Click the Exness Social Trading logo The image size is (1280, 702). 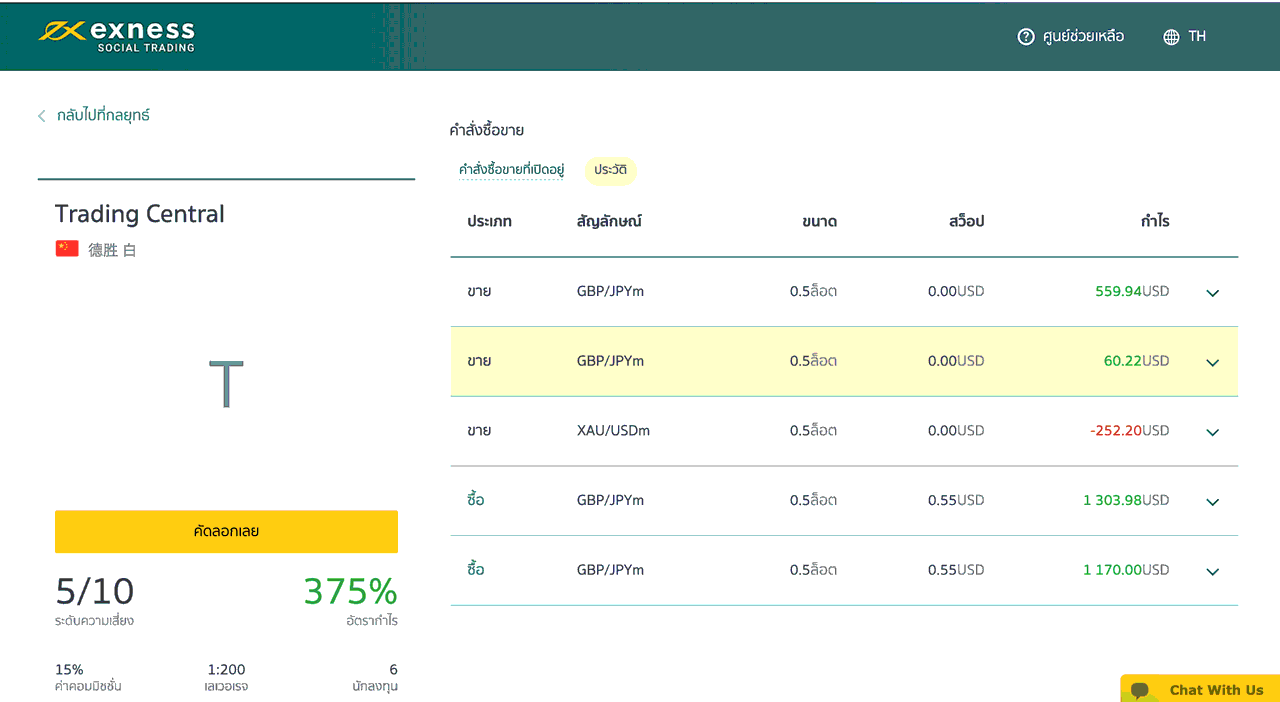point(117,35)
